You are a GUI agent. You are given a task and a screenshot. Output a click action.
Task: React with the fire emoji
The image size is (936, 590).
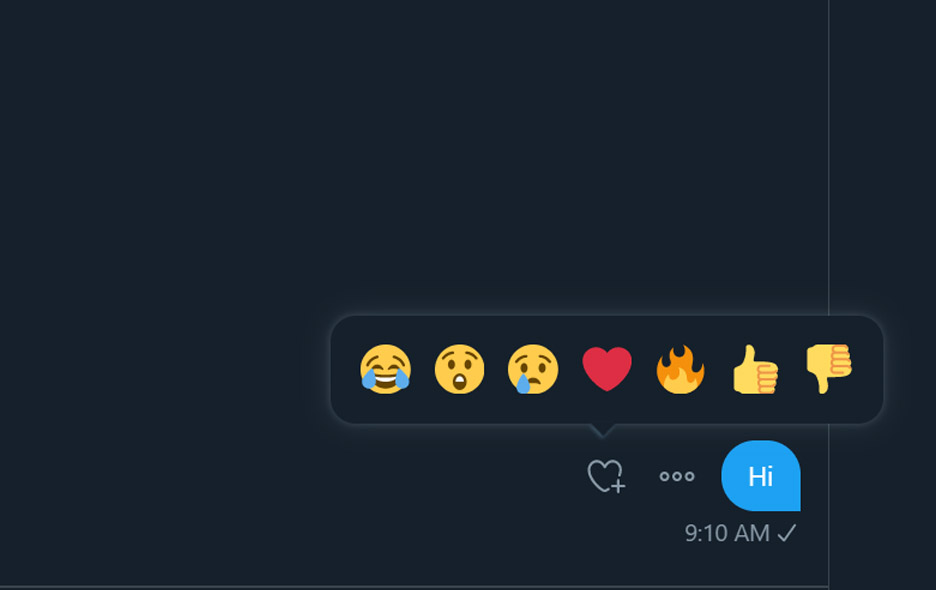point(680,370)
